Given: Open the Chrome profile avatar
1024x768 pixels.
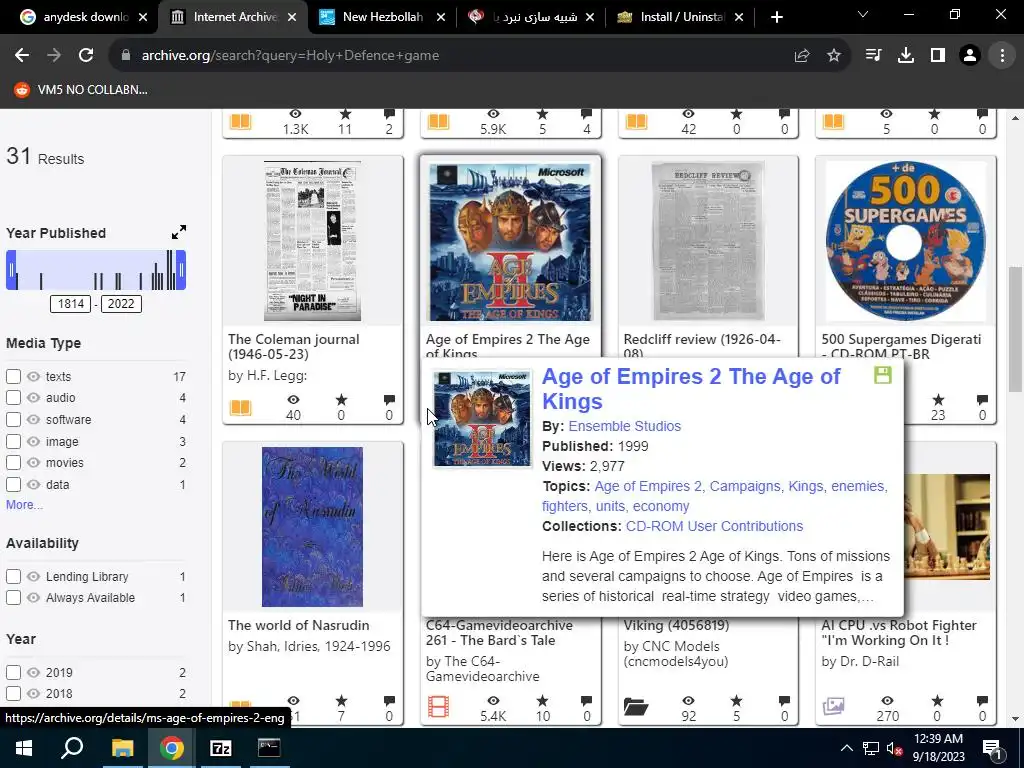Looking at the screenshot, I should click(x=970, y=56).
